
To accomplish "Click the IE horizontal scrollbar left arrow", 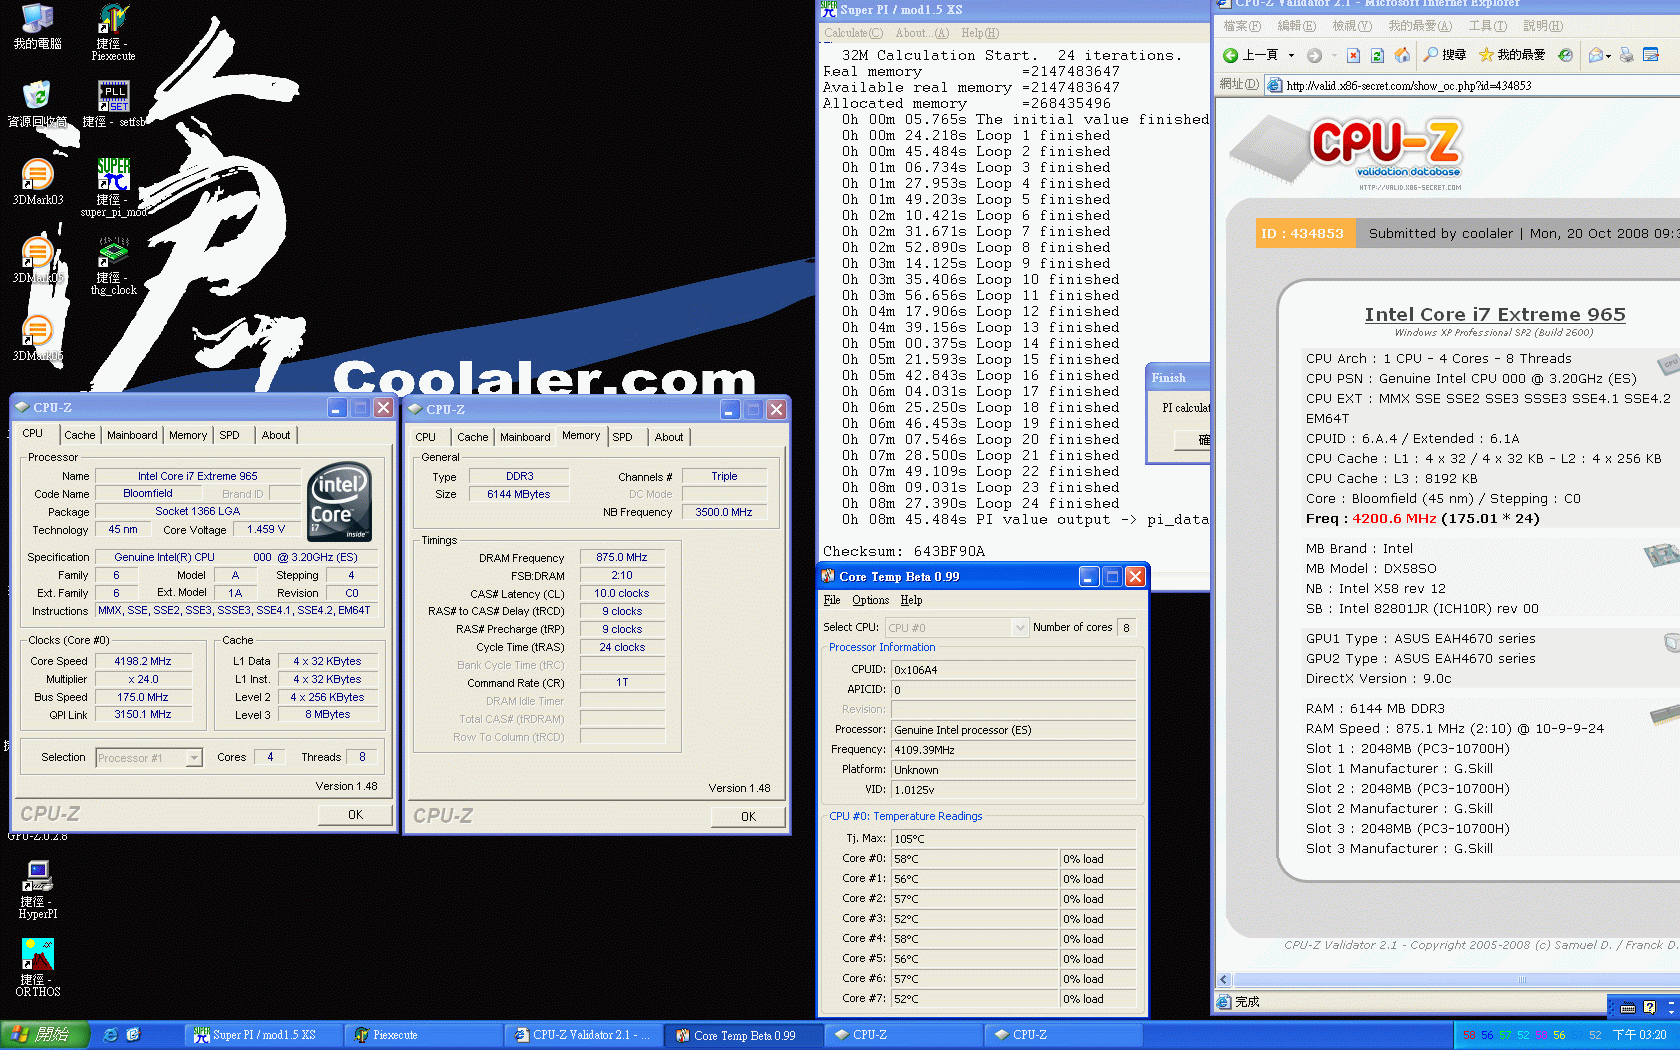I will point(1224,980).
